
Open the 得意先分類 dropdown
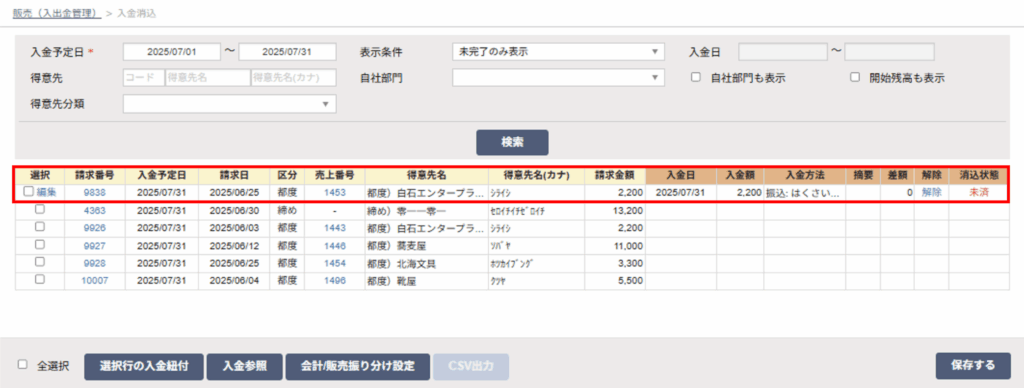pyautogui.click(x=229, y=104)
